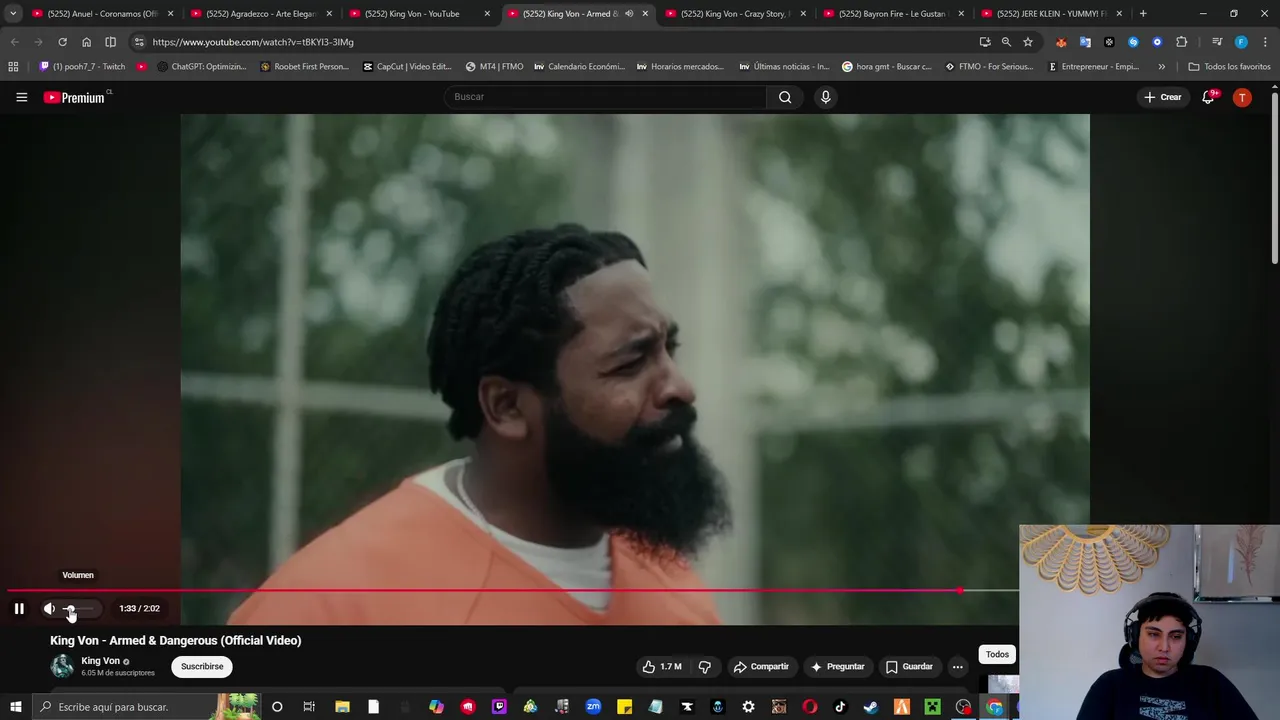Subscribe with Suscribirse button
Screen dimensions: 1280x720
tap(202, 666)
